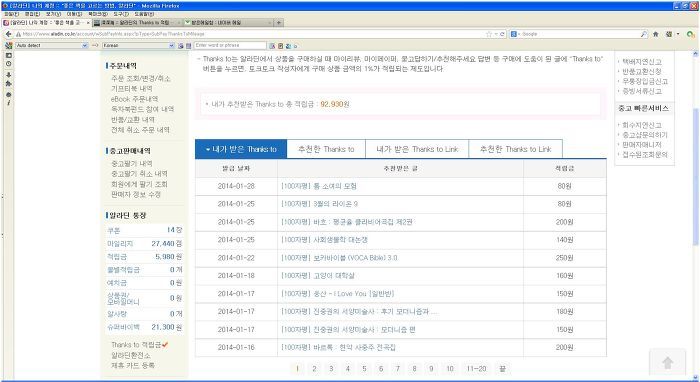Click the bookmarks toolbar icon next to home
The height and width of the screenshot is (382, 700).
click(x=669, y=34)
